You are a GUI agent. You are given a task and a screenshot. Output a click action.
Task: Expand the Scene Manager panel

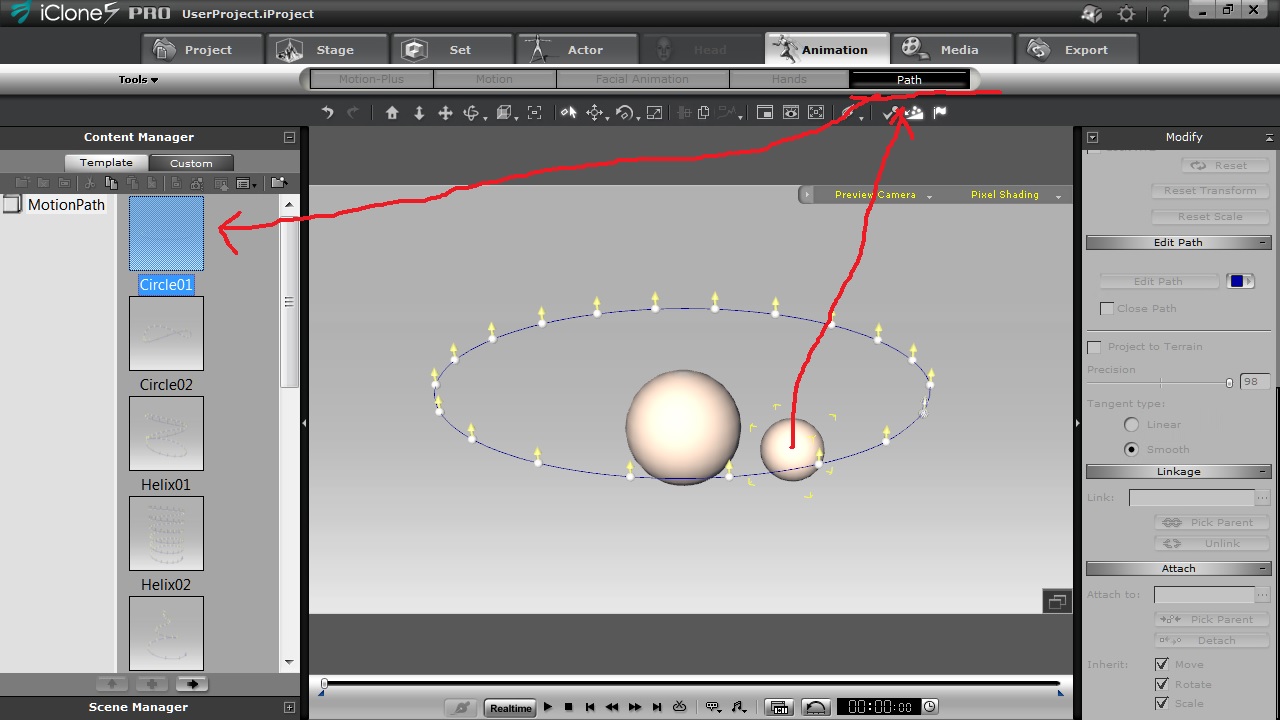click(x=289, y=707)
